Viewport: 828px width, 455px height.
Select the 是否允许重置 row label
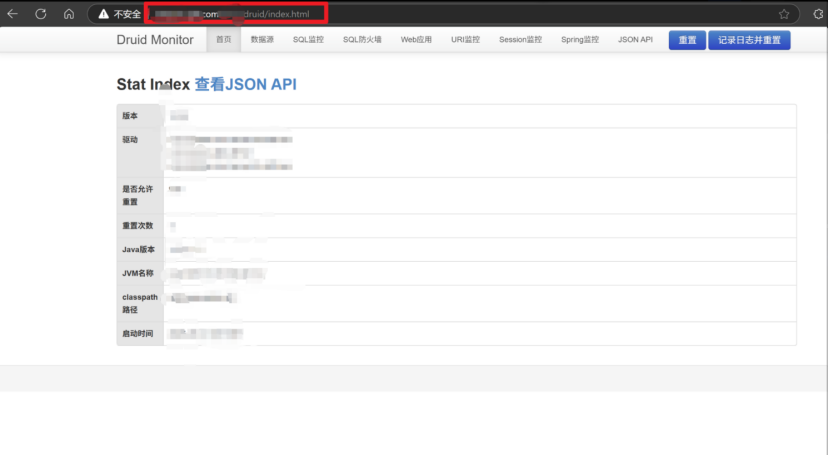(x=138, y=195)
